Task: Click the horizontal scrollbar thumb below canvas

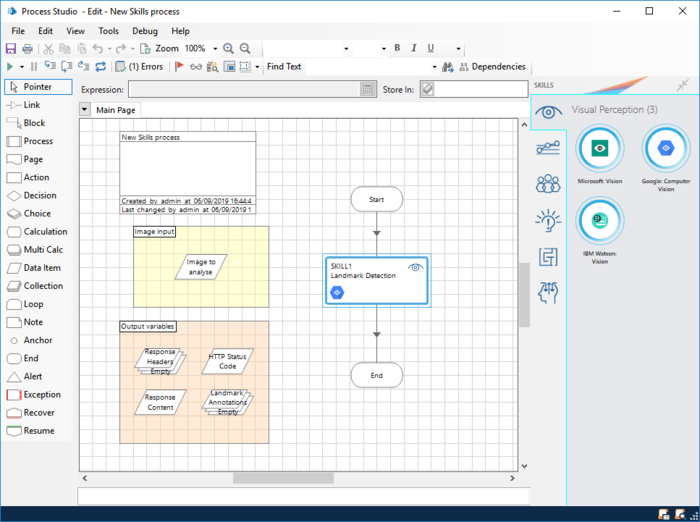Action: click(283, 478)
